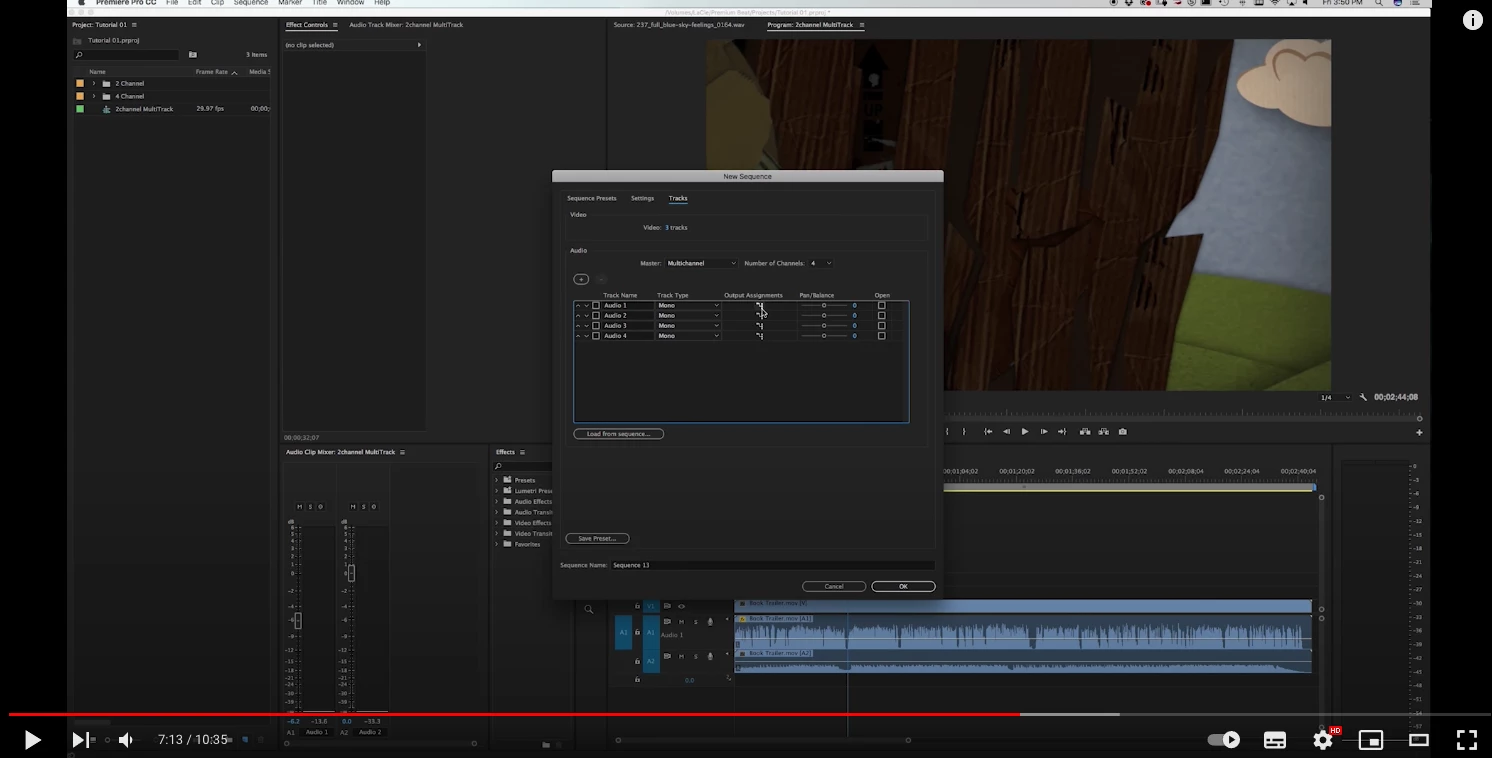Click the Save Preset button
Screen dimensions: 1492x758
pos(597,538)
